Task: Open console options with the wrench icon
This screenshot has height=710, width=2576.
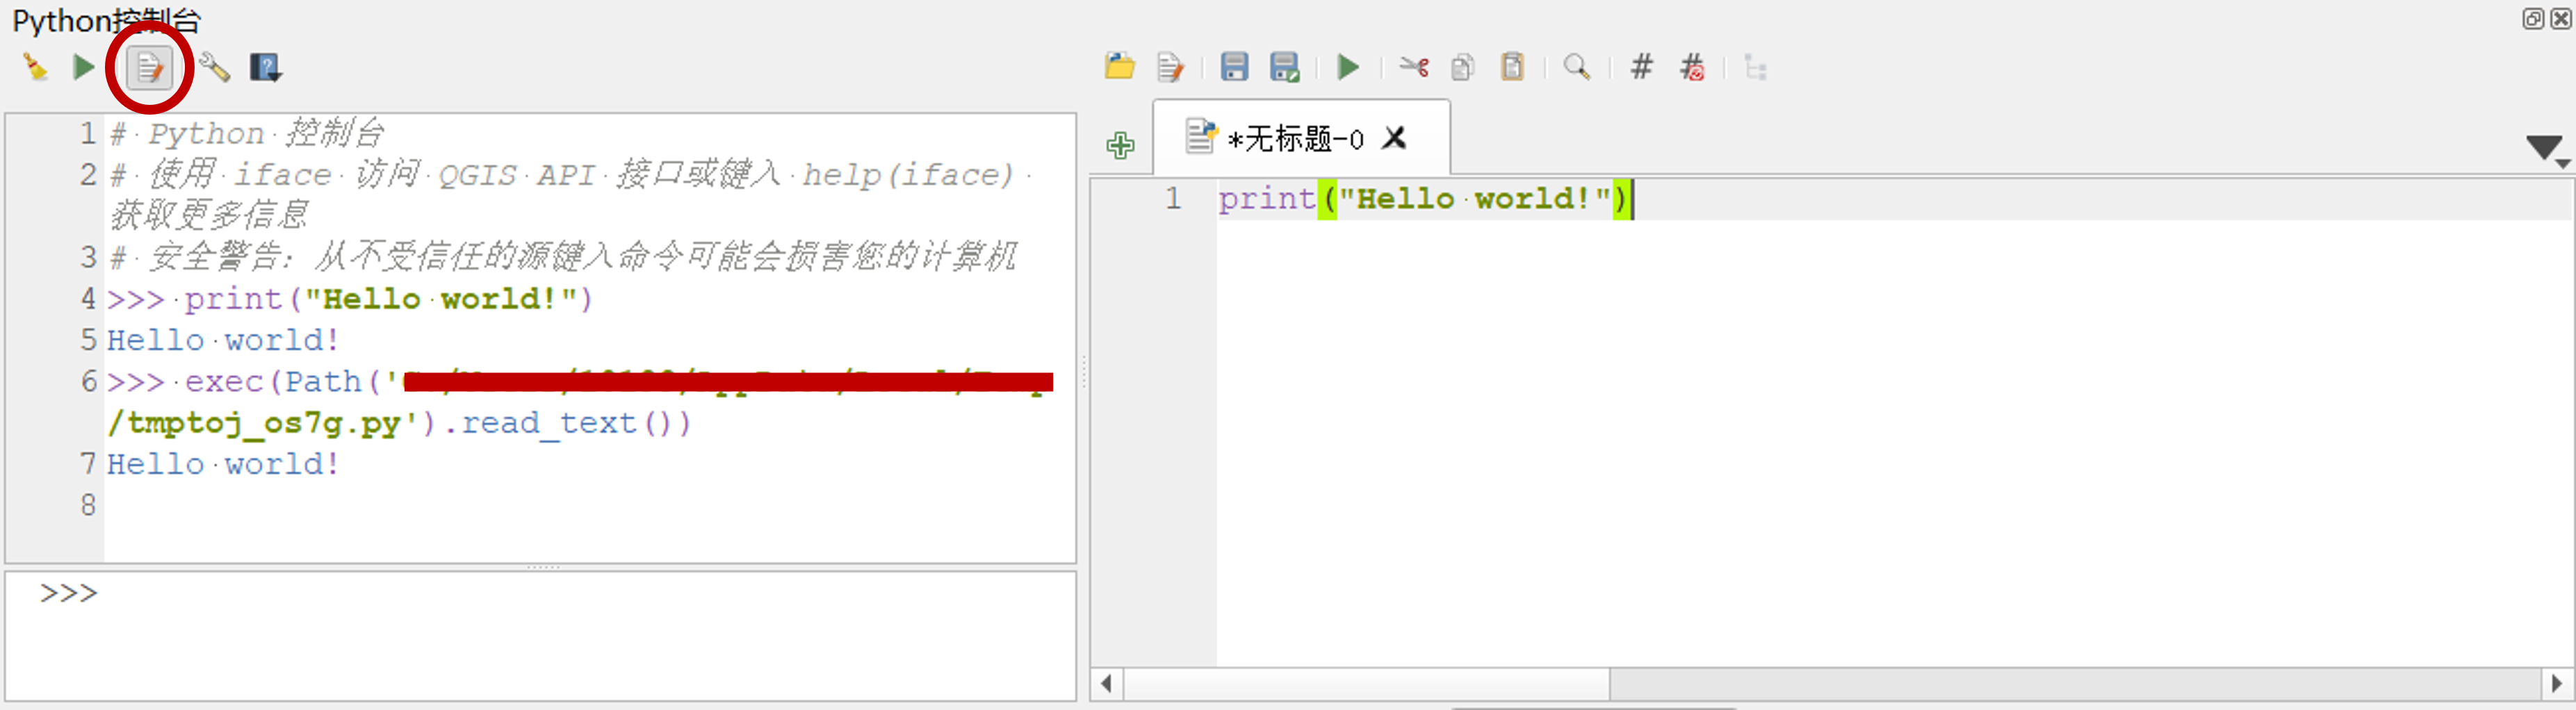Action: [214, 68]
